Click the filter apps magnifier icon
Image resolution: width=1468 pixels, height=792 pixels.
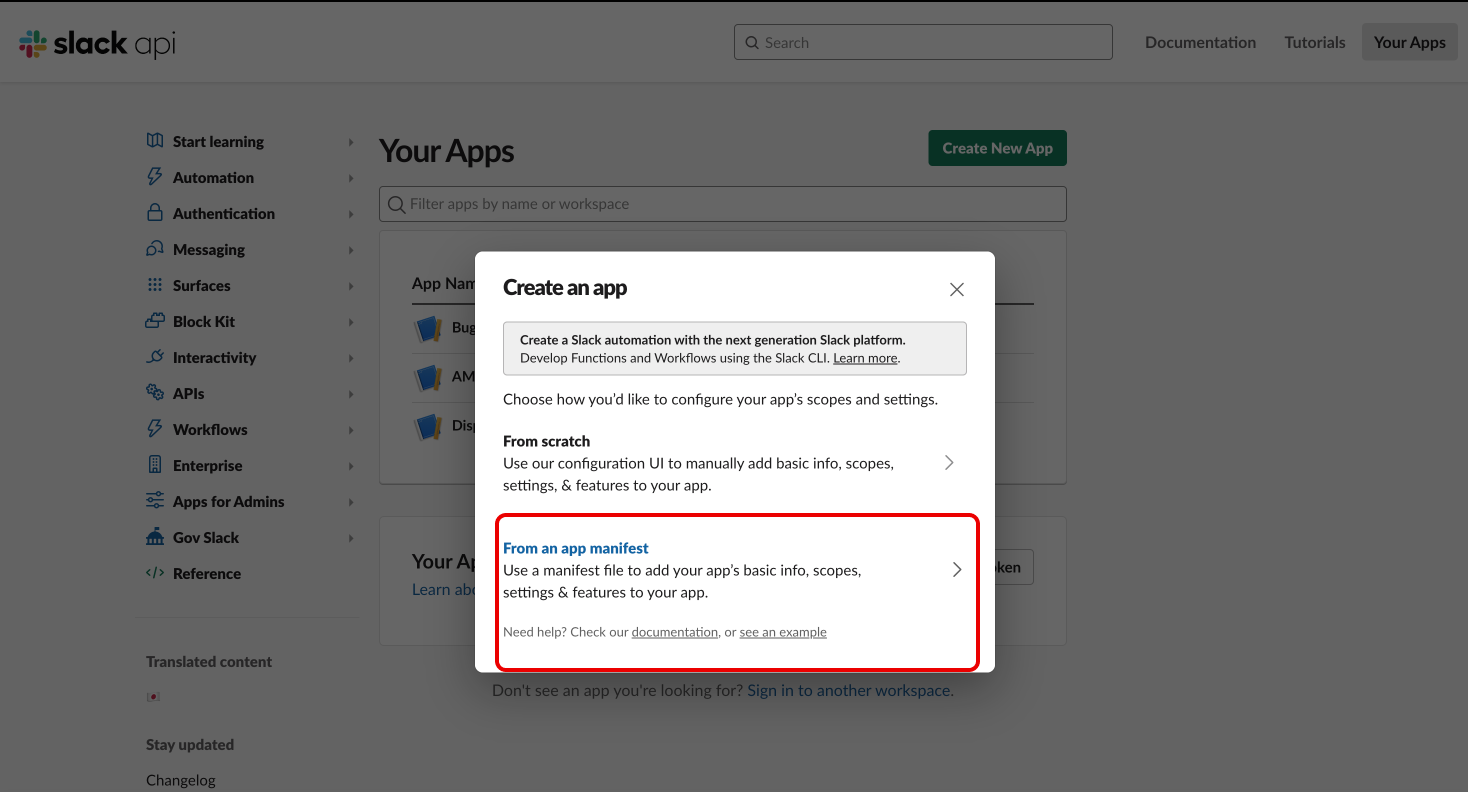(x=396, y=204)
